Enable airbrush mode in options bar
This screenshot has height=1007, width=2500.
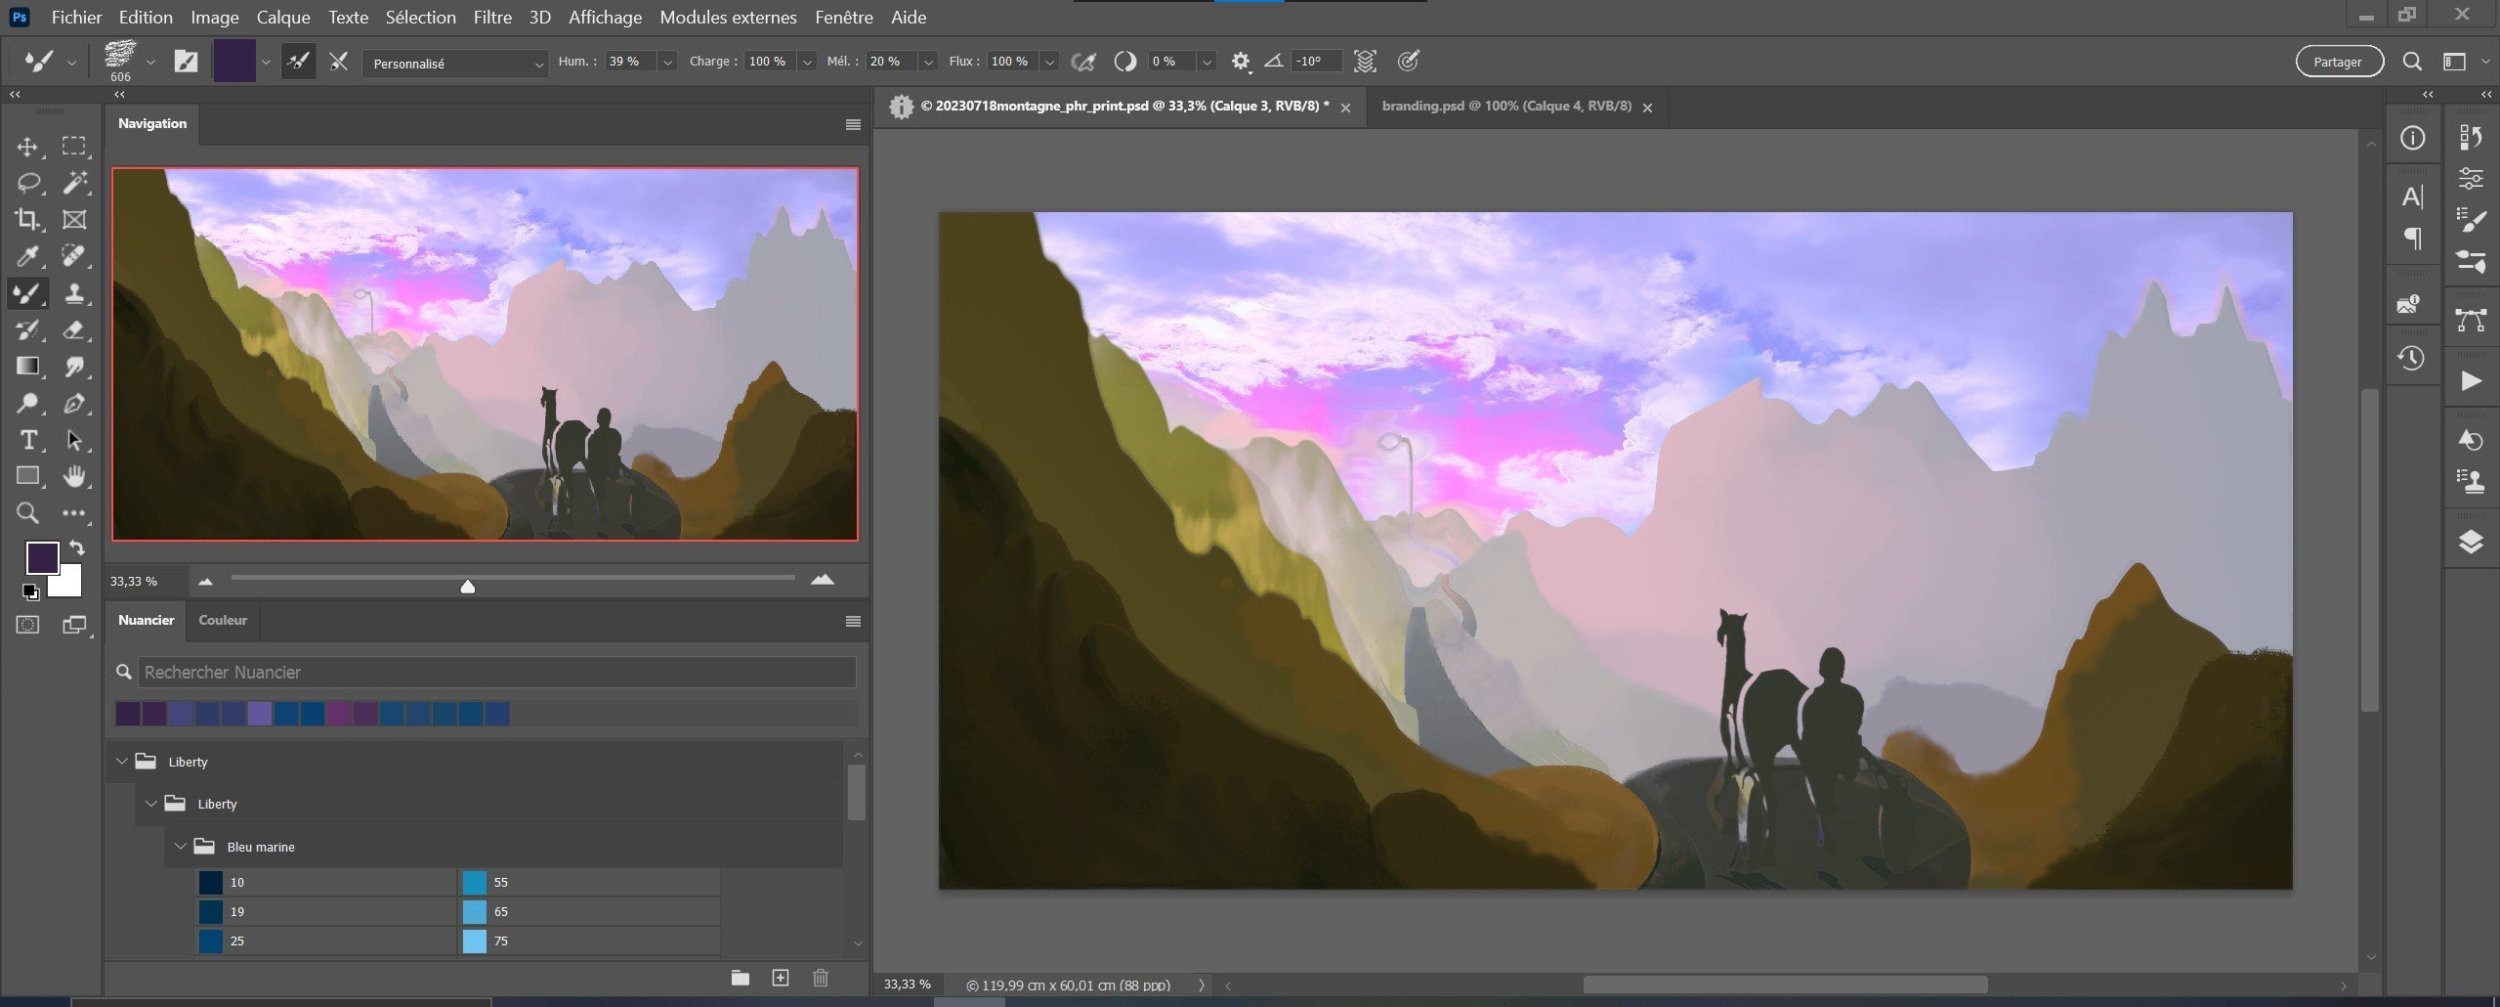click(x=1083, y=62)
